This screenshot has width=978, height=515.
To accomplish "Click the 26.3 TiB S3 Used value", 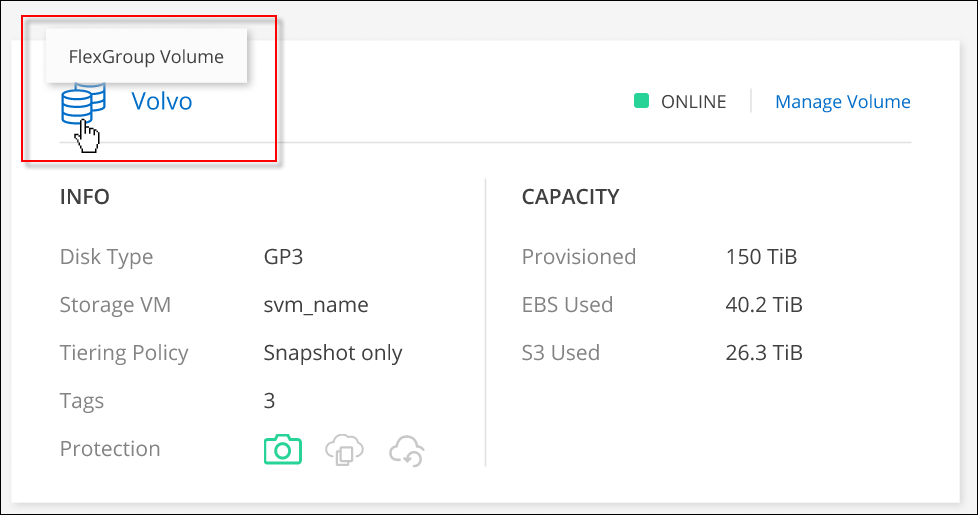I will 764,353.
